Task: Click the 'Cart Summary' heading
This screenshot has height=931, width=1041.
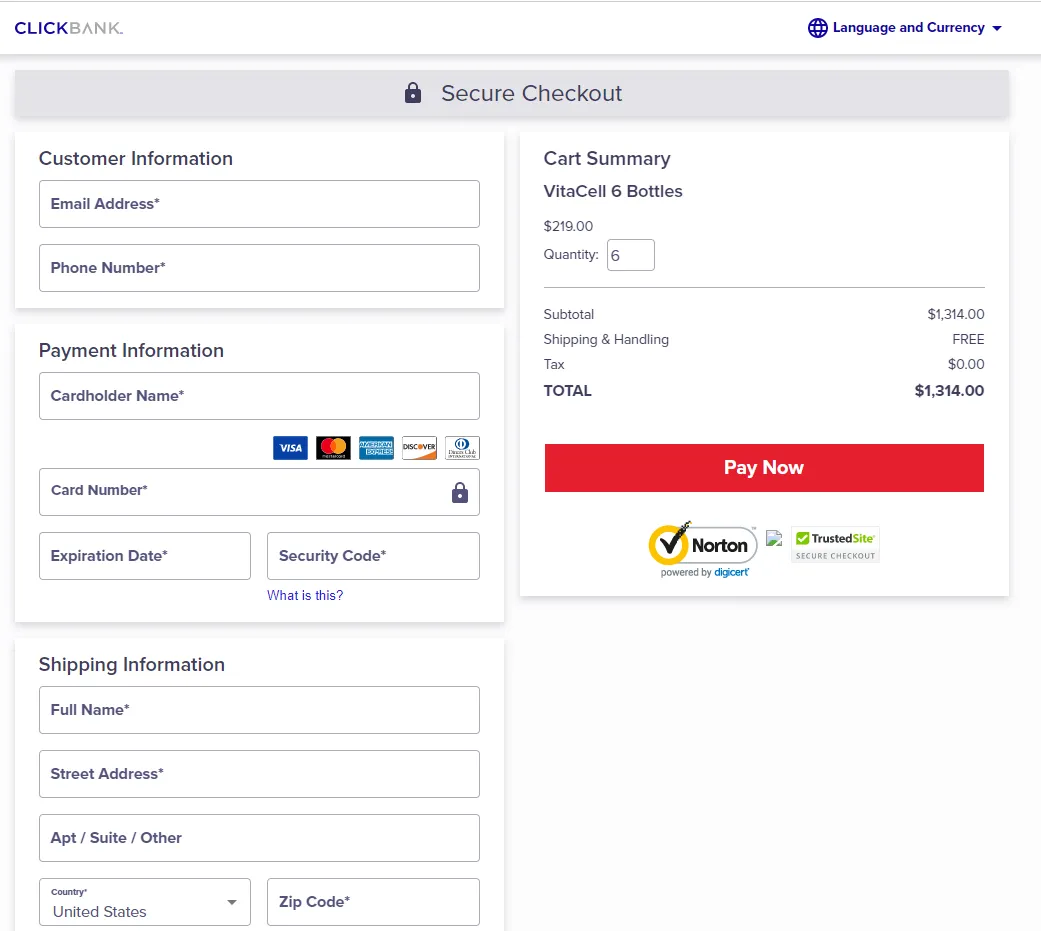Action: tap(607, 159)
